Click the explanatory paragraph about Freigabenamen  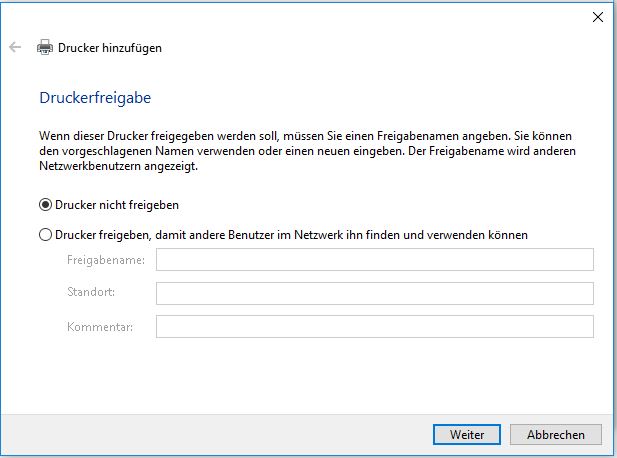point(307,151)
